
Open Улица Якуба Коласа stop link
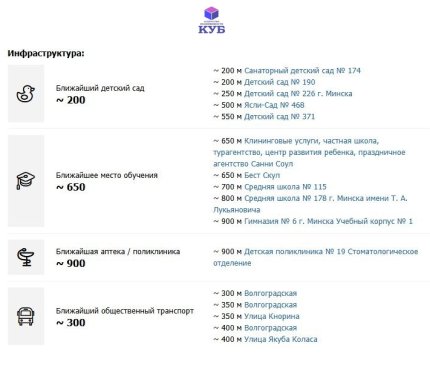[x=281, y=339]
